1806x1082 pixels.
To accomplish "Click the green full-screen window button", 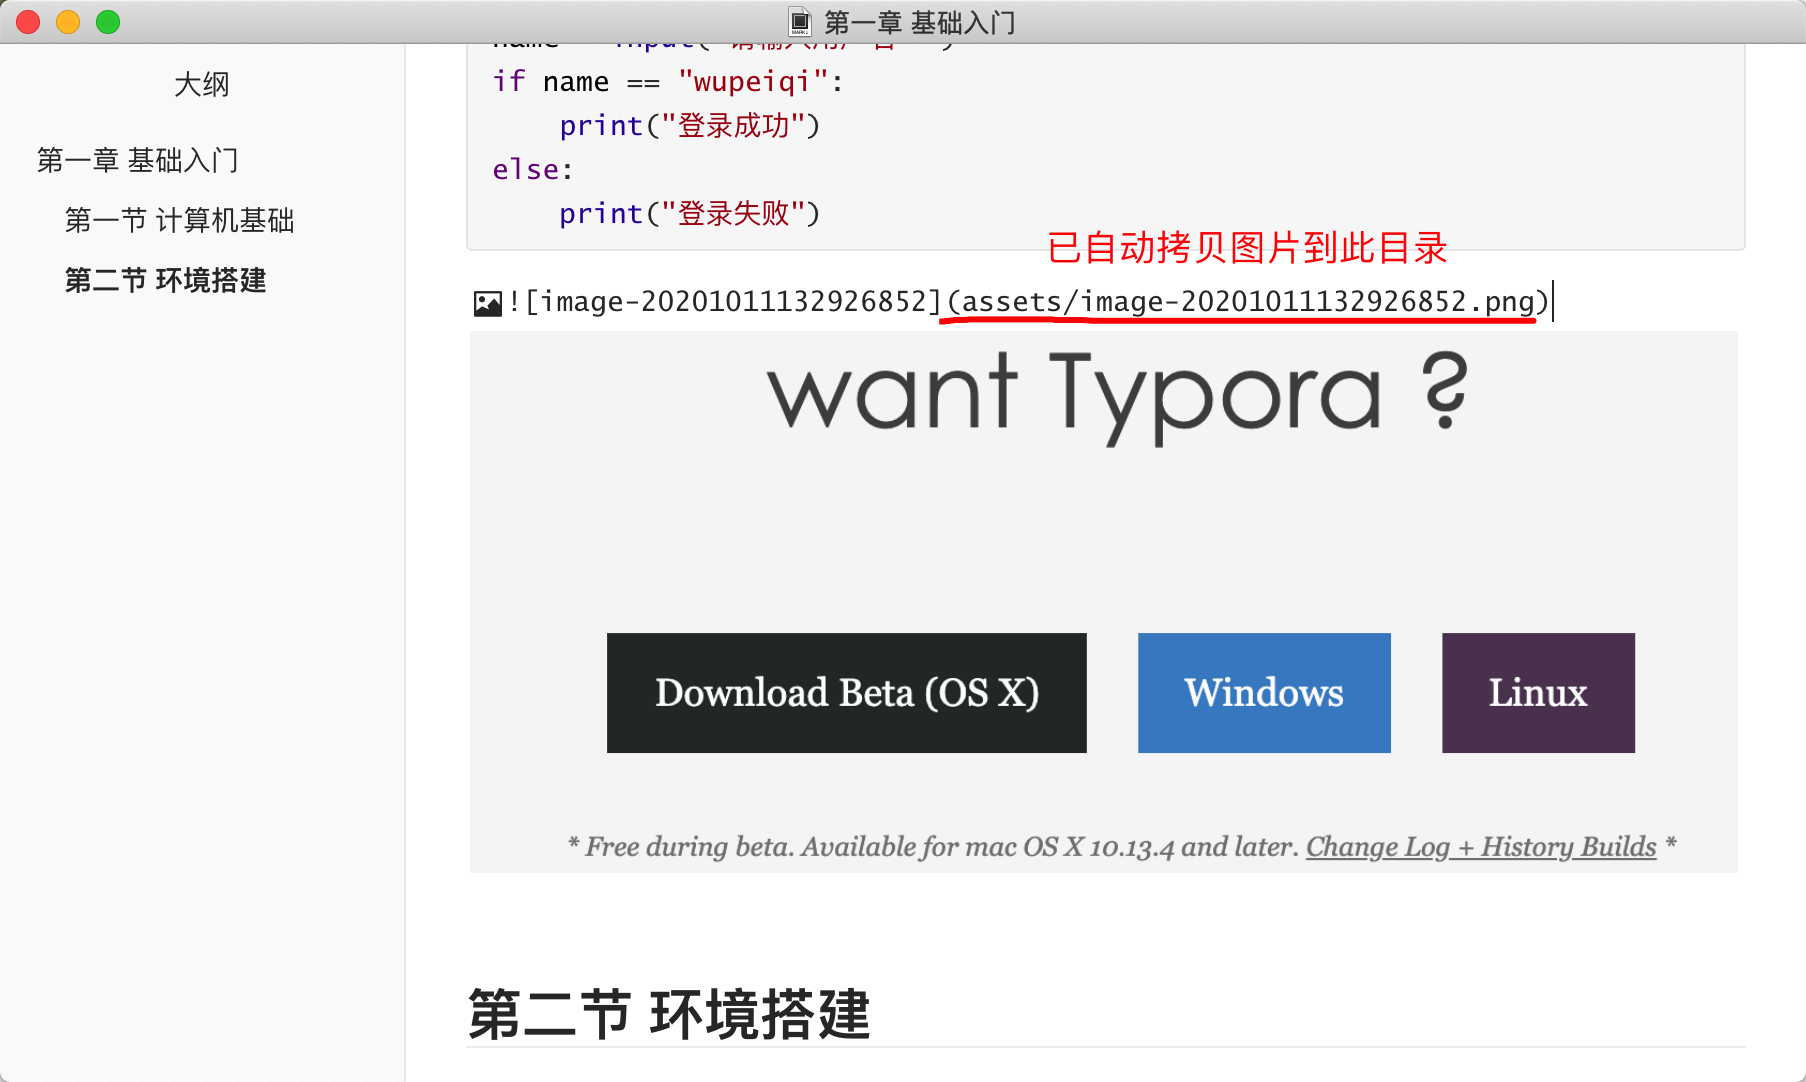I will (x=108, y=22).
